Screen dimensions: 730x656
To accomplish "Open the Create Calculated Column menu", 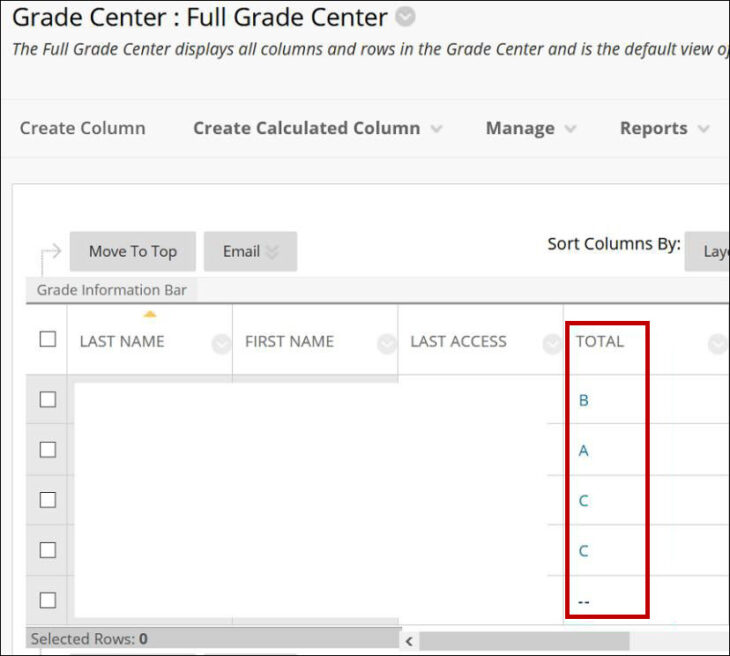I will coord(318,128).
